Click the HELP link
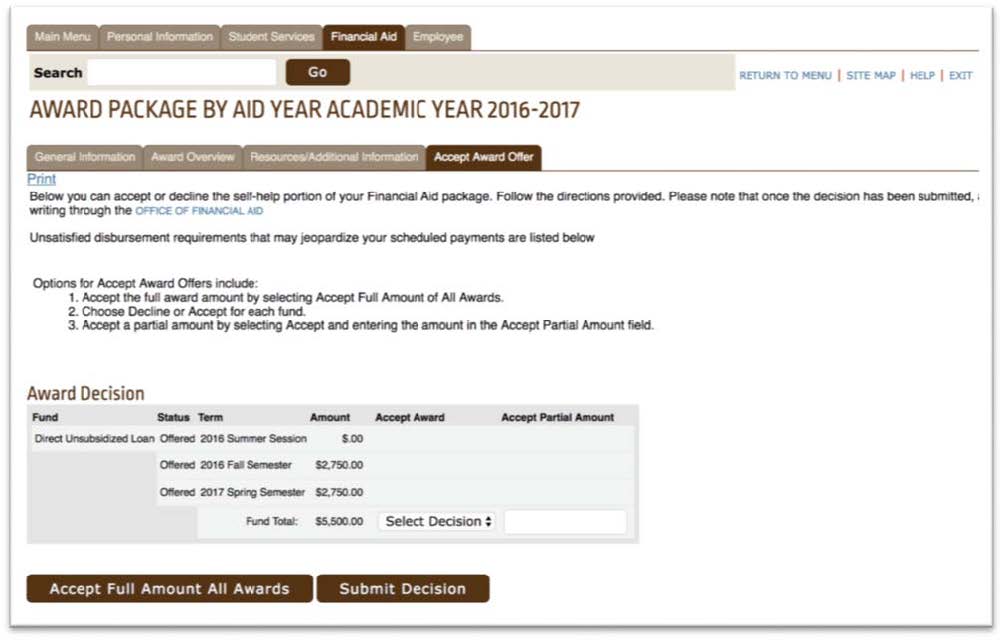The image size is (1003, 640). pos(922,76)
